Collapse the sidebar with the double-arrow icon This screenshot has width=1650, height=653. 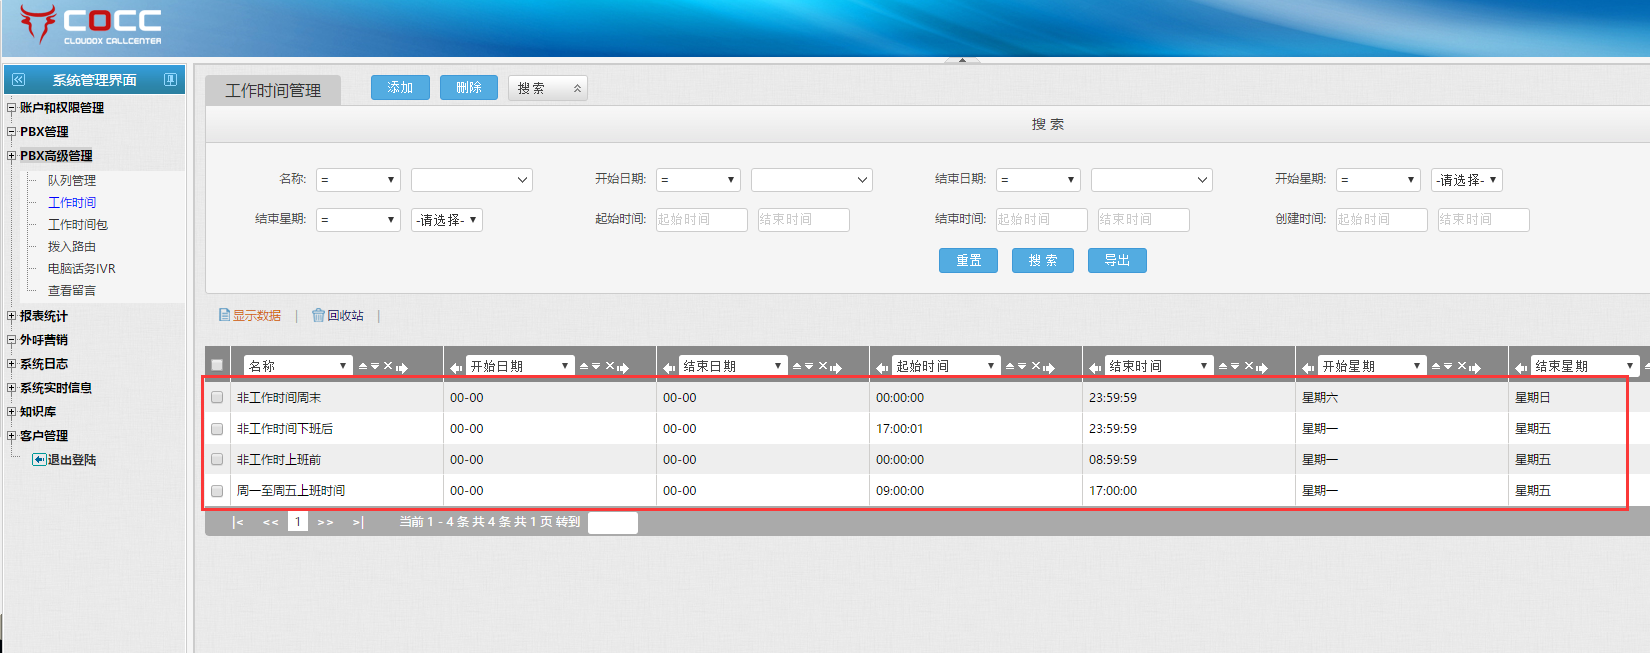click(18, 79)
